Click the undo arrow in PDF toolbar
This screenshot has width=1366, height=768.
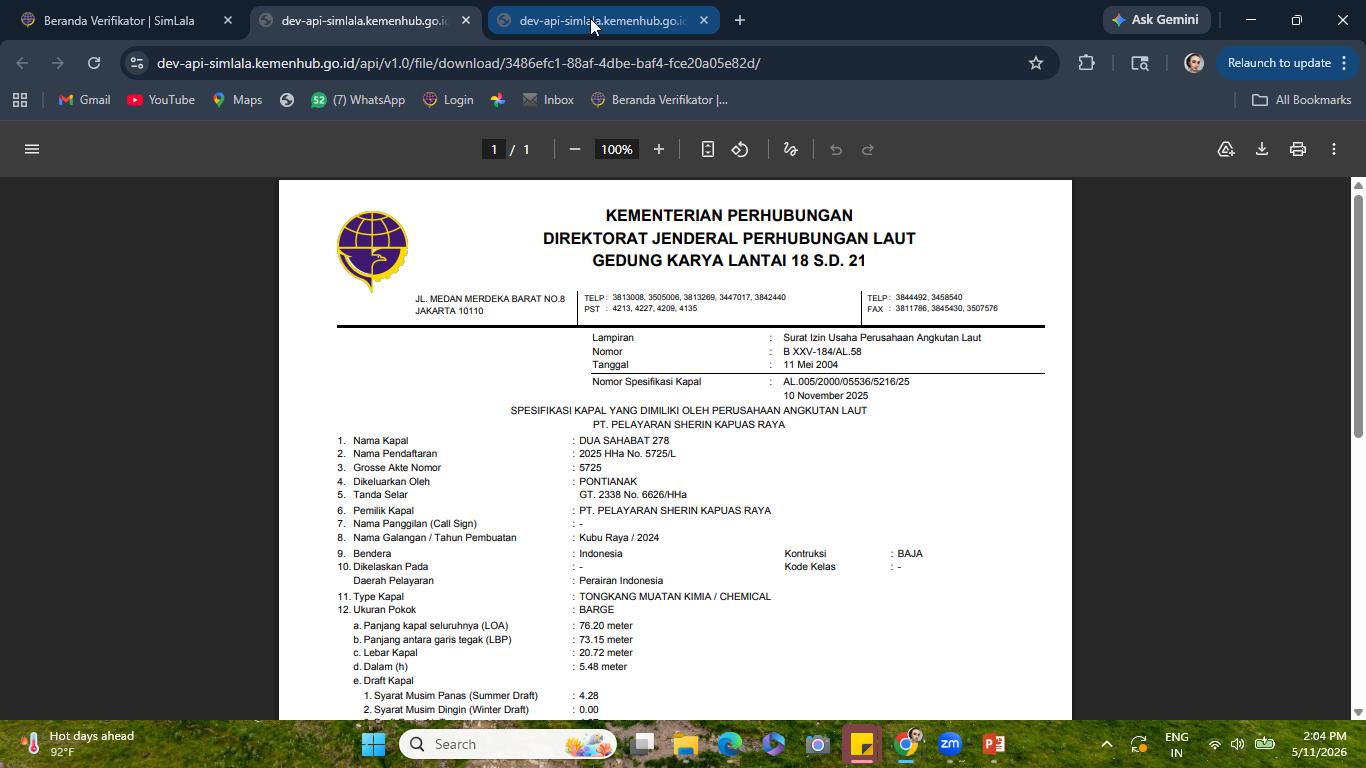(836, 149)
